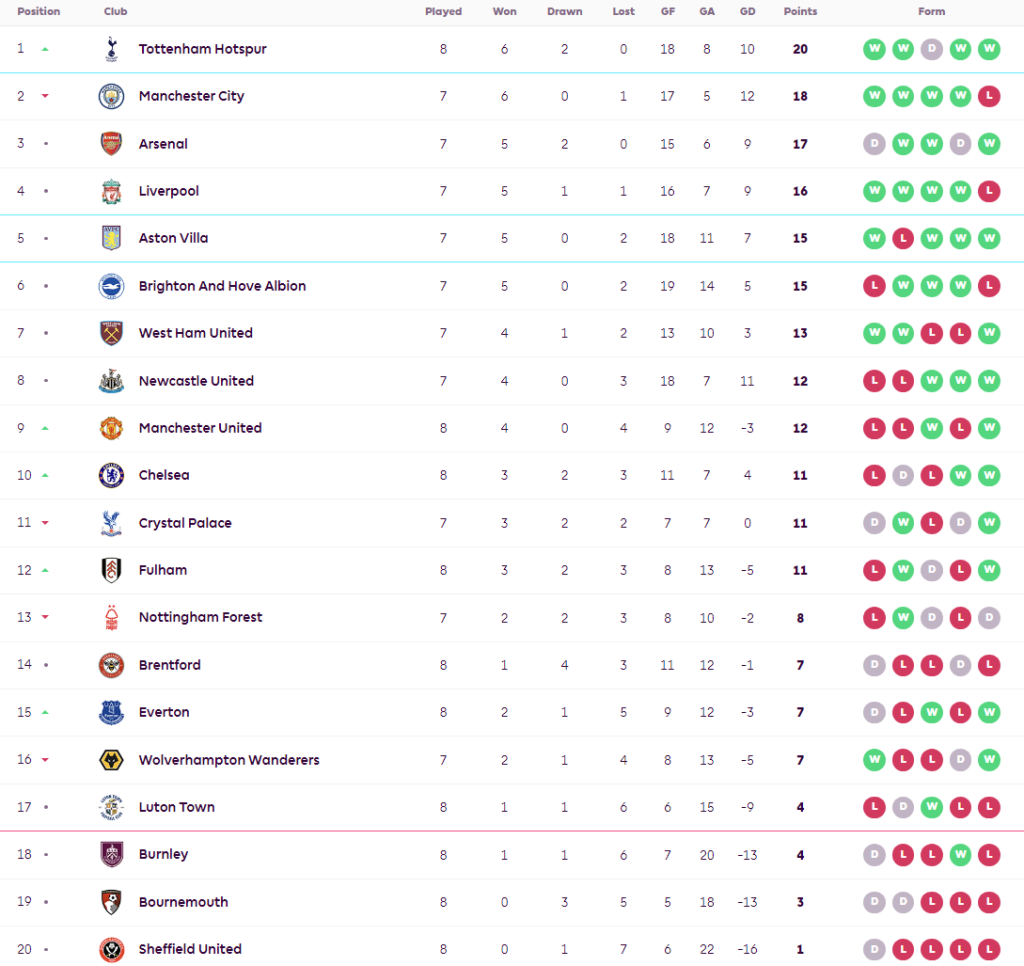The image size is (1024, 966).
Task: Click the Chelsea club badge
Action: (111, 475)
